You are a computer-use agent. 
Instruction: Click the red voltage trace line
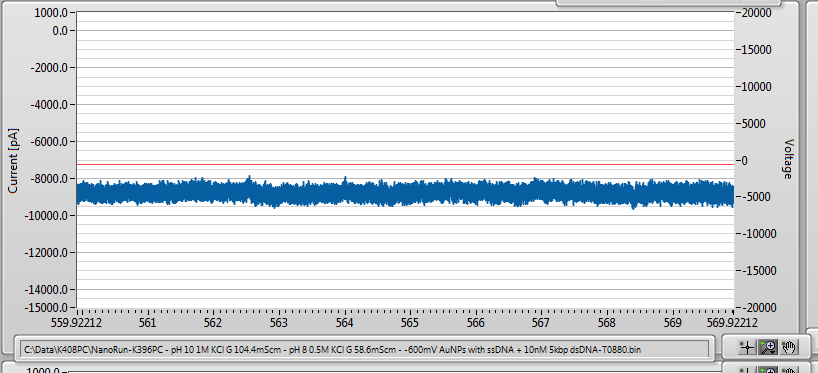[x=405, y=164]
